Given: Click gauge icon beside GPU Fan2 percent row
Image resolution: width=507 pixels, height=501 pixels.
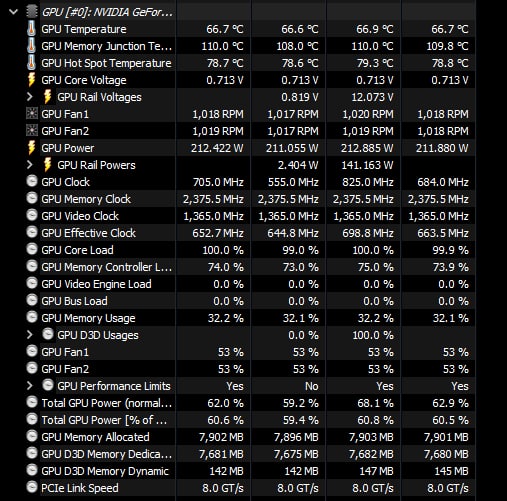Looking at the screenshot, I should (32, 368).
